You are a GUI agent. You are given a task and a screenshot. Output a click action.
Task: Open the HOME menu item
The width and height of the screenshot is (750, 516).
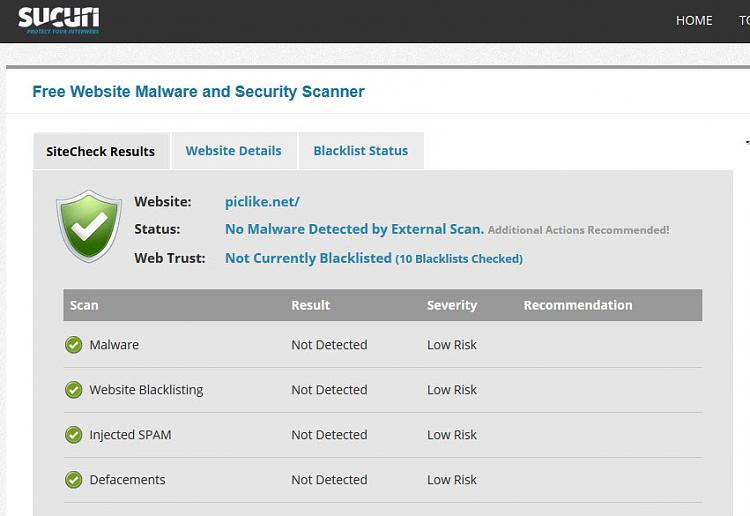tap(694, 21)
